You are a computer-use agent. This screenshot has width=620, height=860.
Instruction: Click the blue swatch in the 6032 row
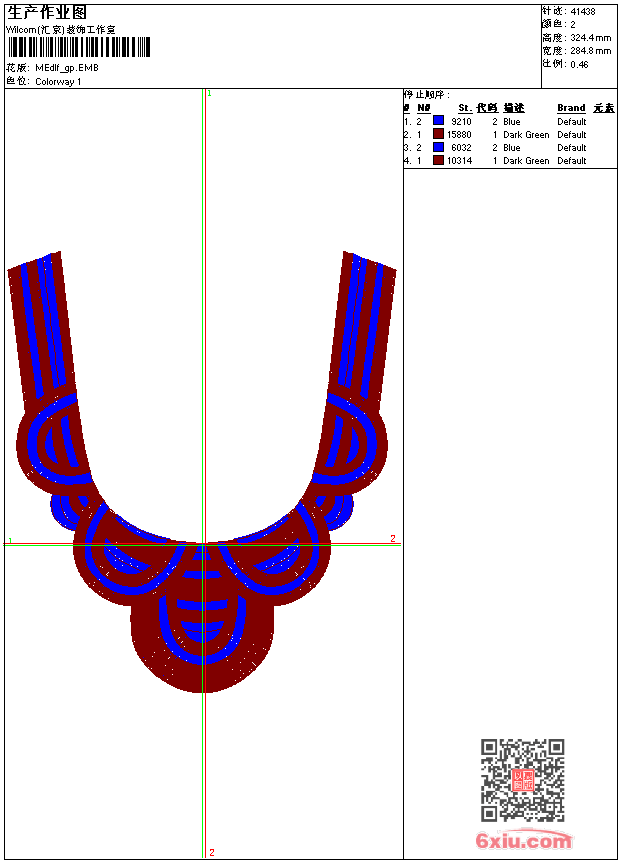pyautogui.click(x=438, y=147)
